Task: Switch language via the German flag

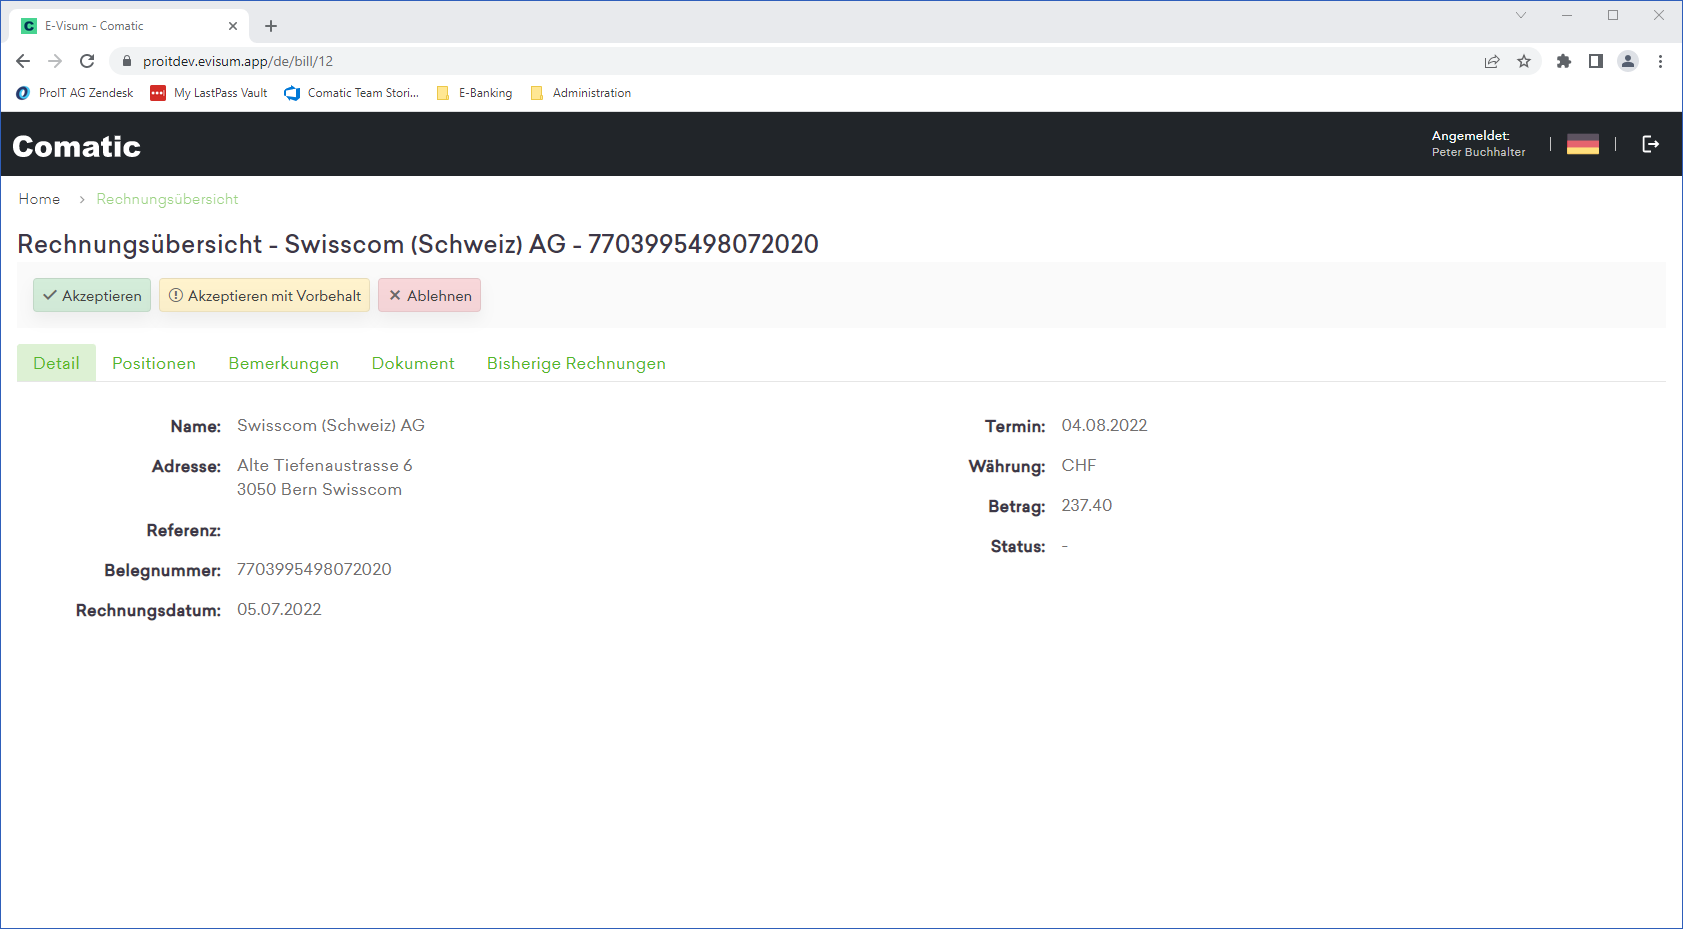Action: (1583, 144)
